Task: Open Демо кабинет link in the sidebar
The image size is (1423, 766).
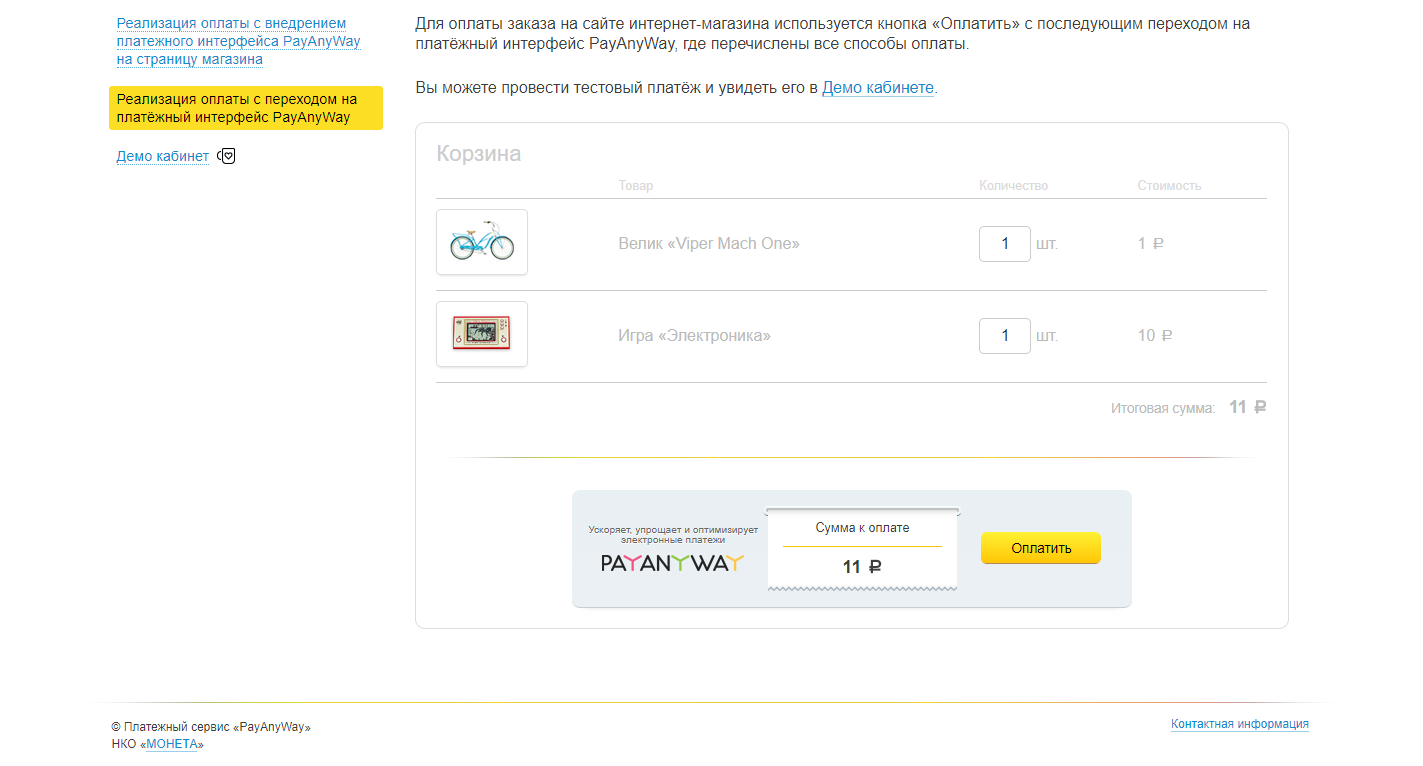Action: (x=163, y=156)
